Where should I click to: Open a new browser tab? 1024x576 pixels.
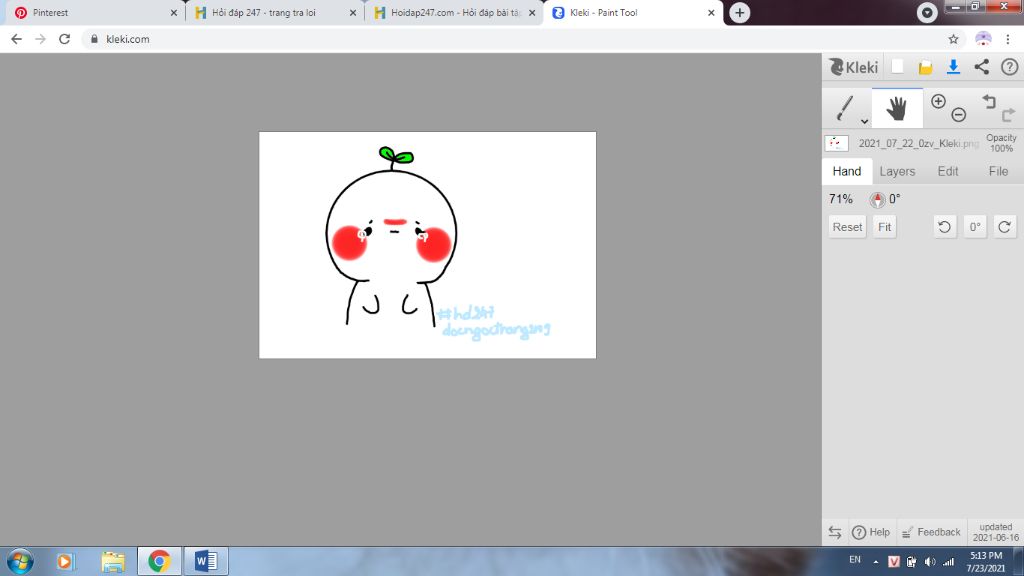click(739, 12)
